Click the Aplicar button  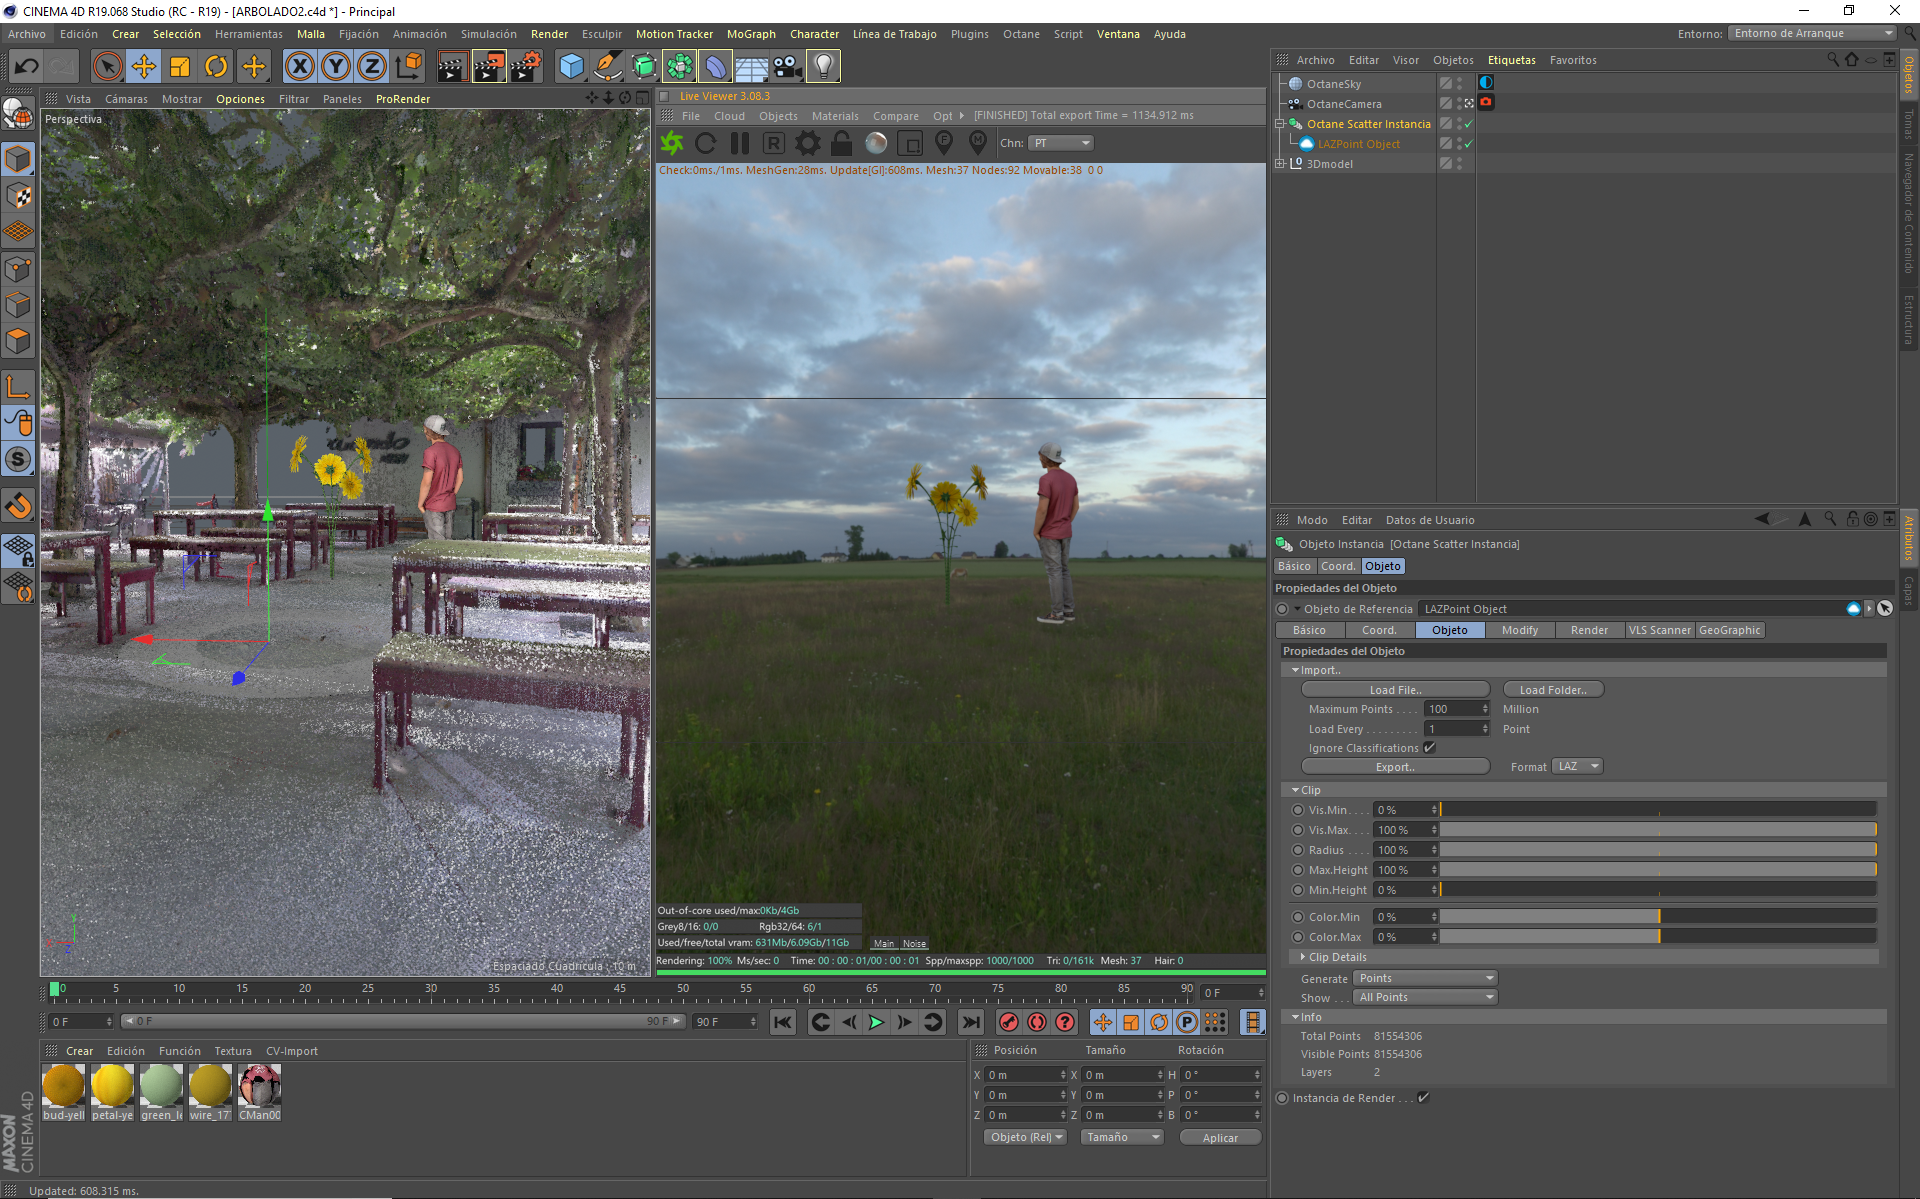coord(1220,1138)
